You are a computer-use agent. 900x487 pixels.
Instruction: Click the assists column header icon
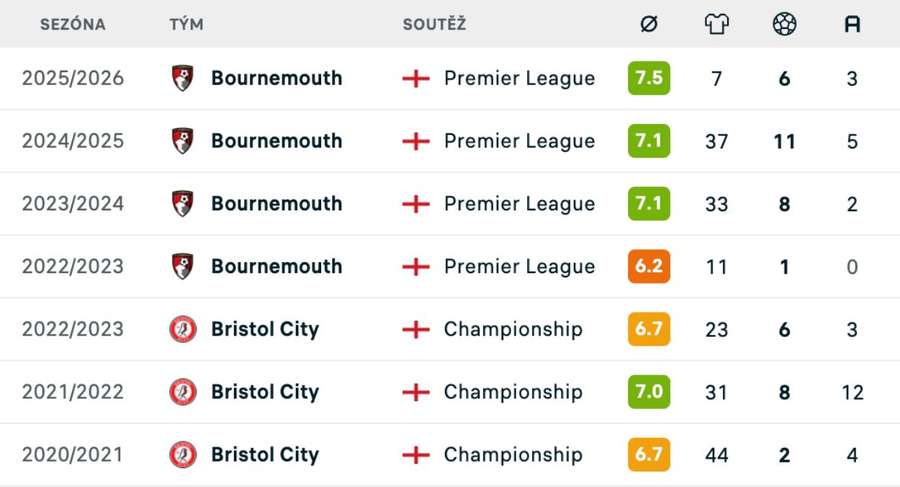(x=852, y=24)
